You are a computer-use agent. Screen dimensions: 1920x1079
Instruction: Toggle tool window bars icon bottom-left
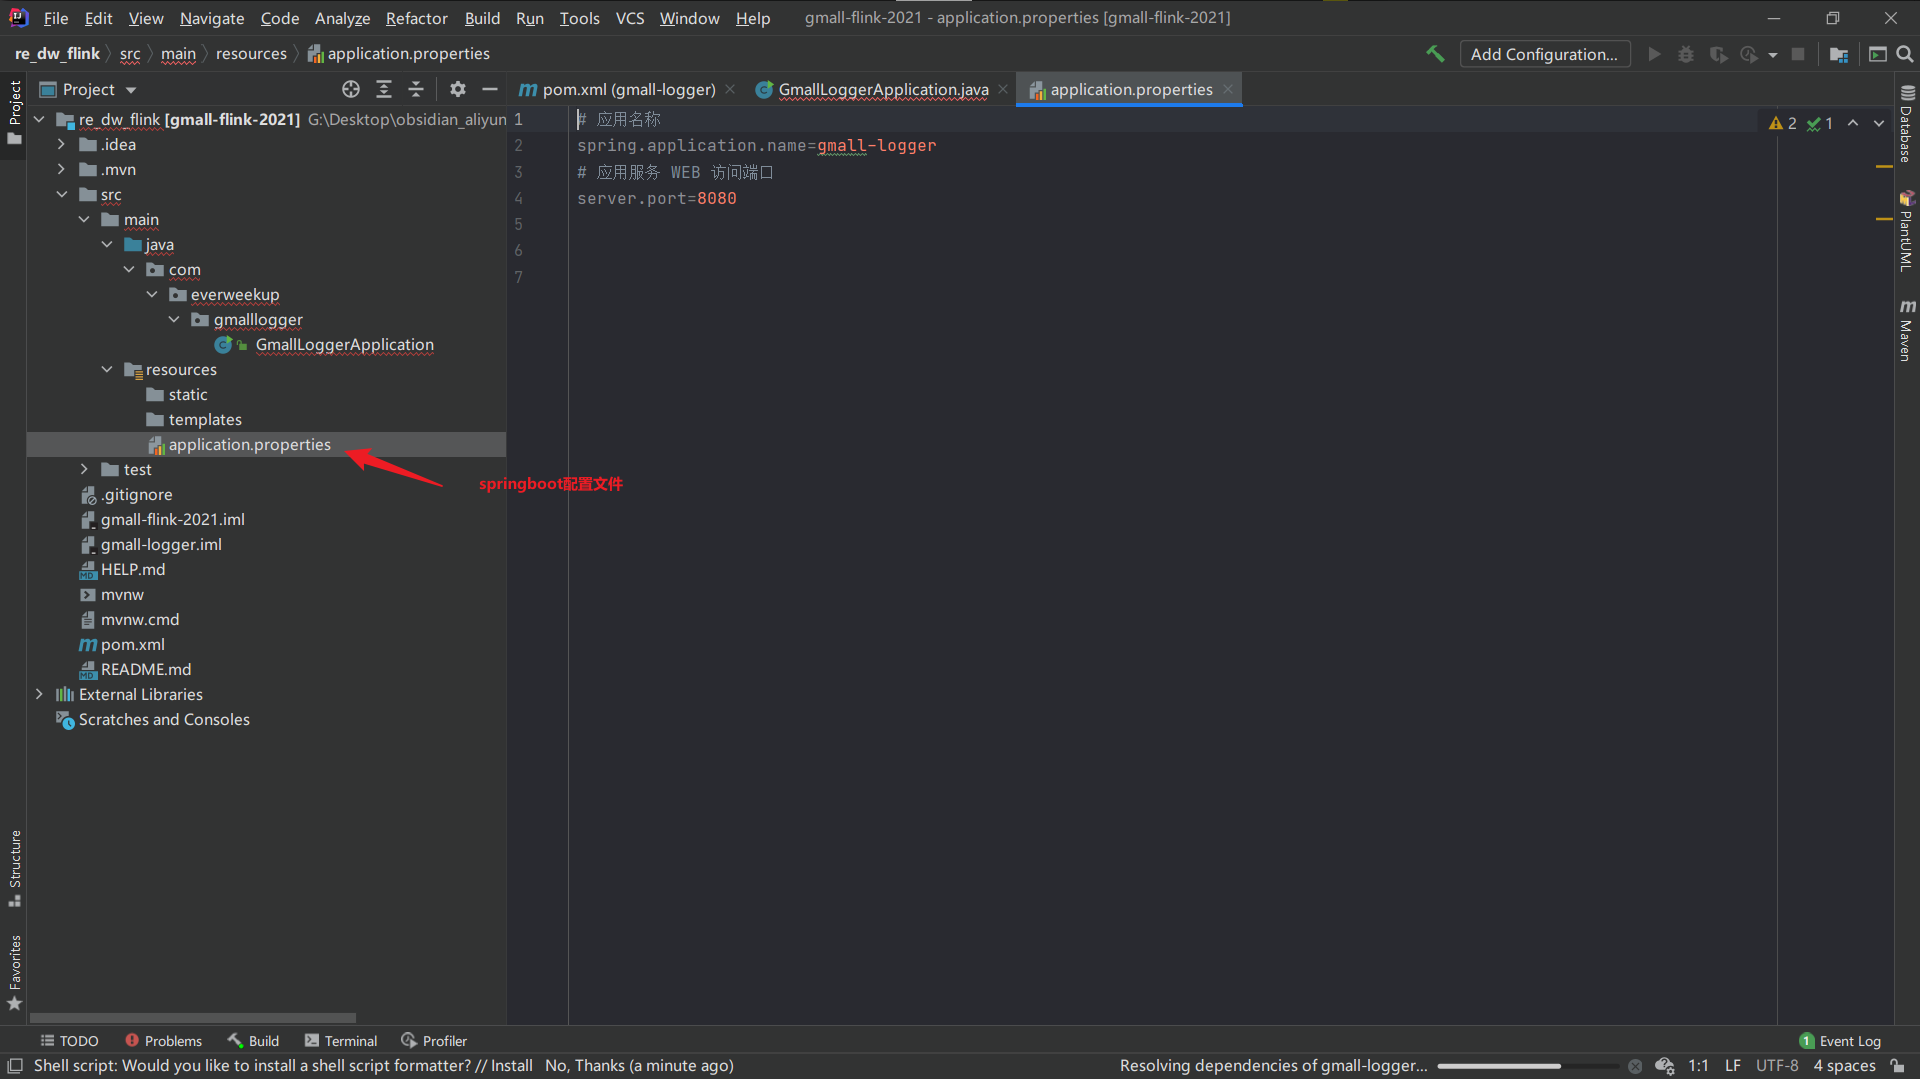tap(15, 1066)
